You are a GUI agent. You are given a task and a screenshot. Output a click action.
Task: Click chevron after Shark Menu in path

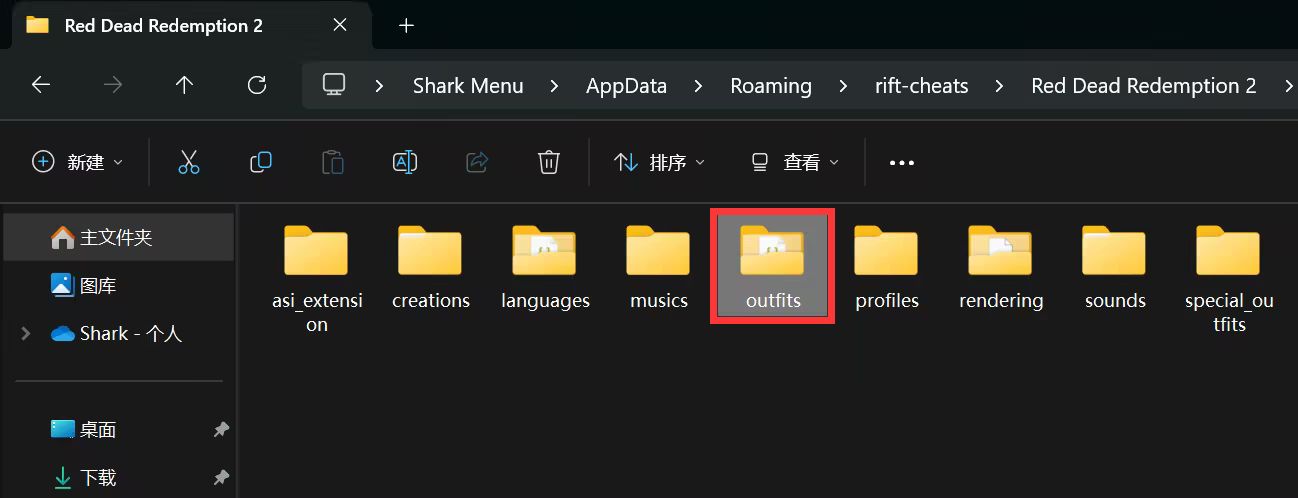tap(555, 86)
